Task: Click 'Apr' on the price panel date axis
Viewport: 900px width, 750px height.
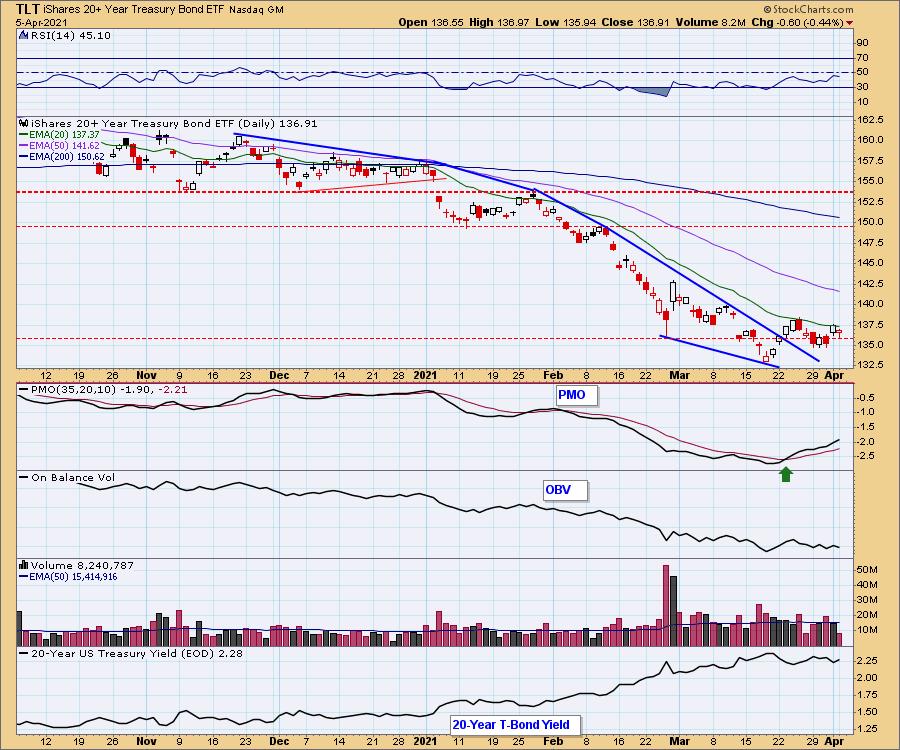Action: pos(834,375)
